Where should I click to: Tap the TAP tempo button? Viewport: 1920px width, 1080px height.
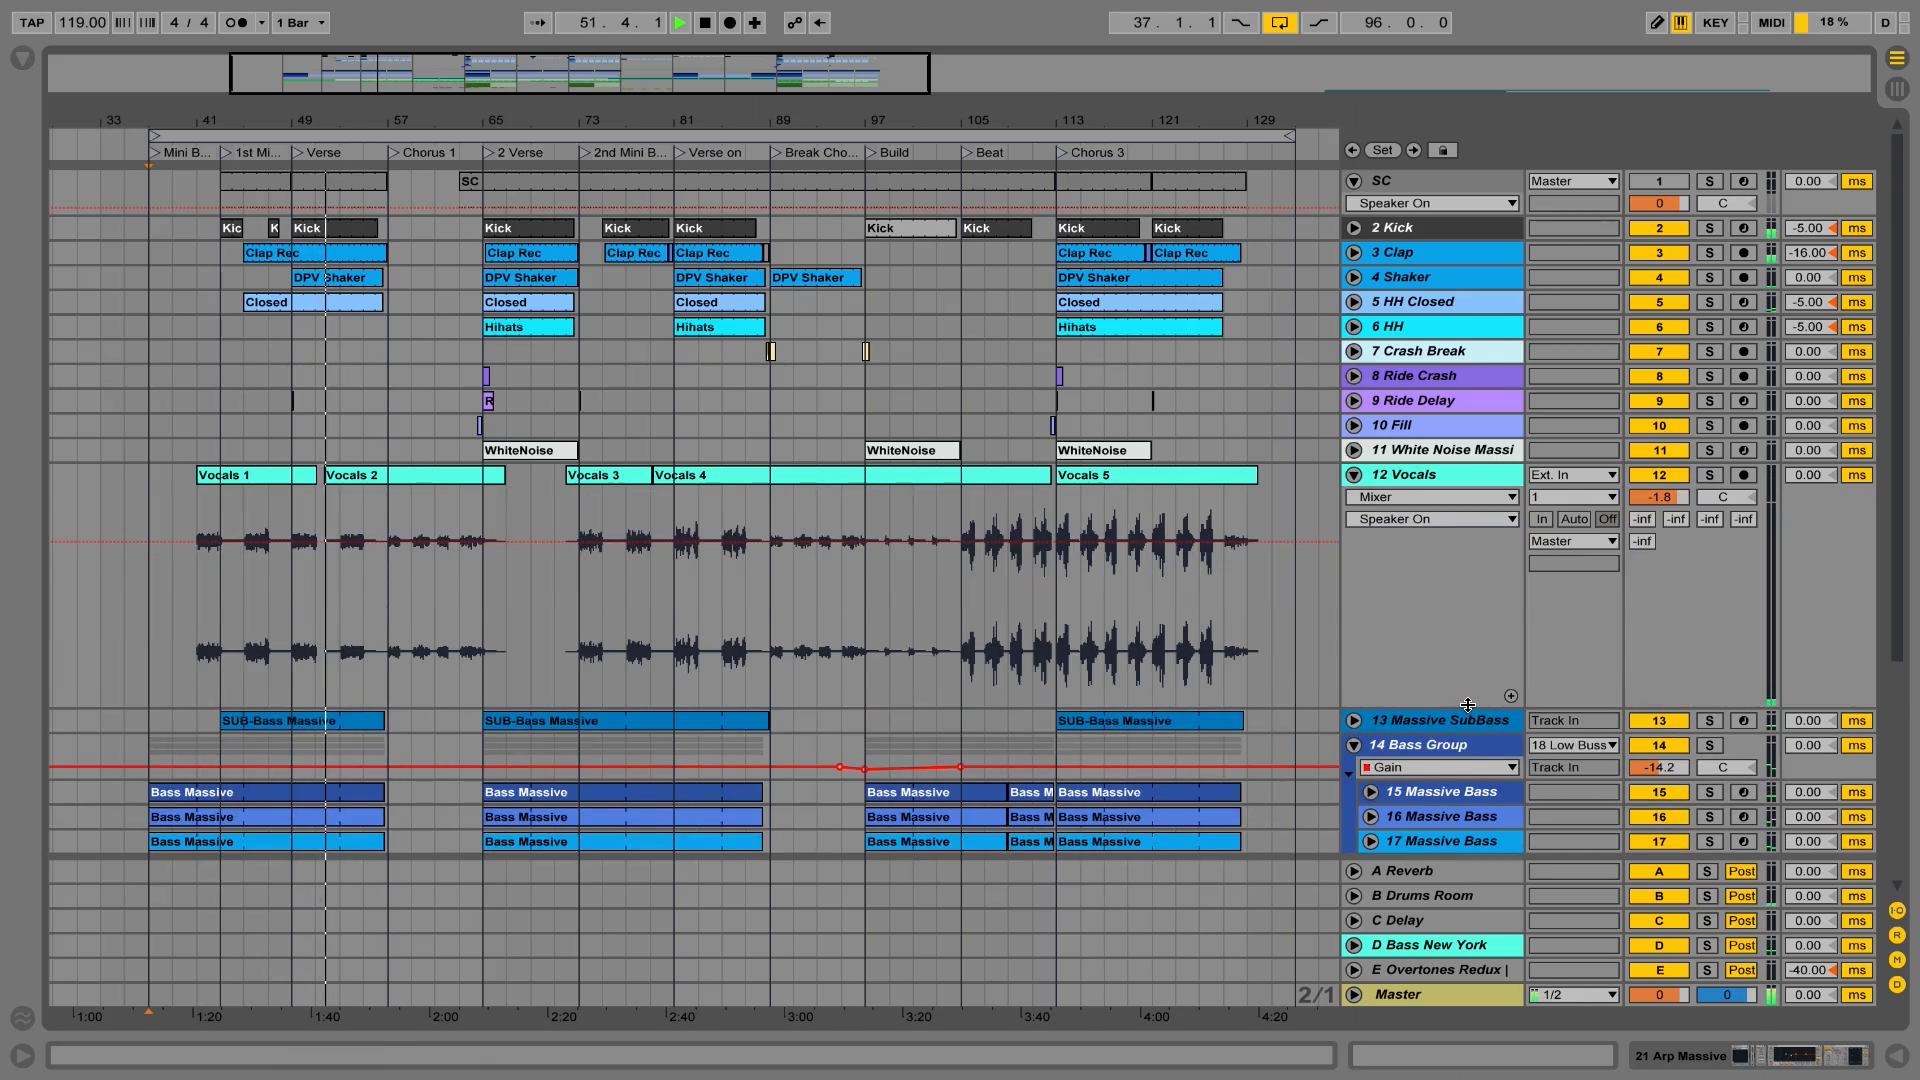click(x=32, y=22)
